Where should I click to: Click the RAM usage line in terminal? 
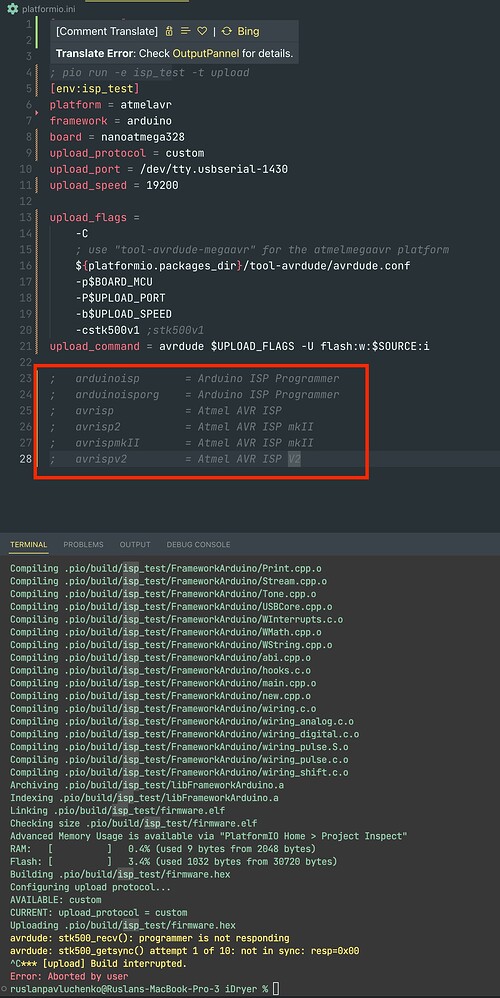tap(163, 849)
